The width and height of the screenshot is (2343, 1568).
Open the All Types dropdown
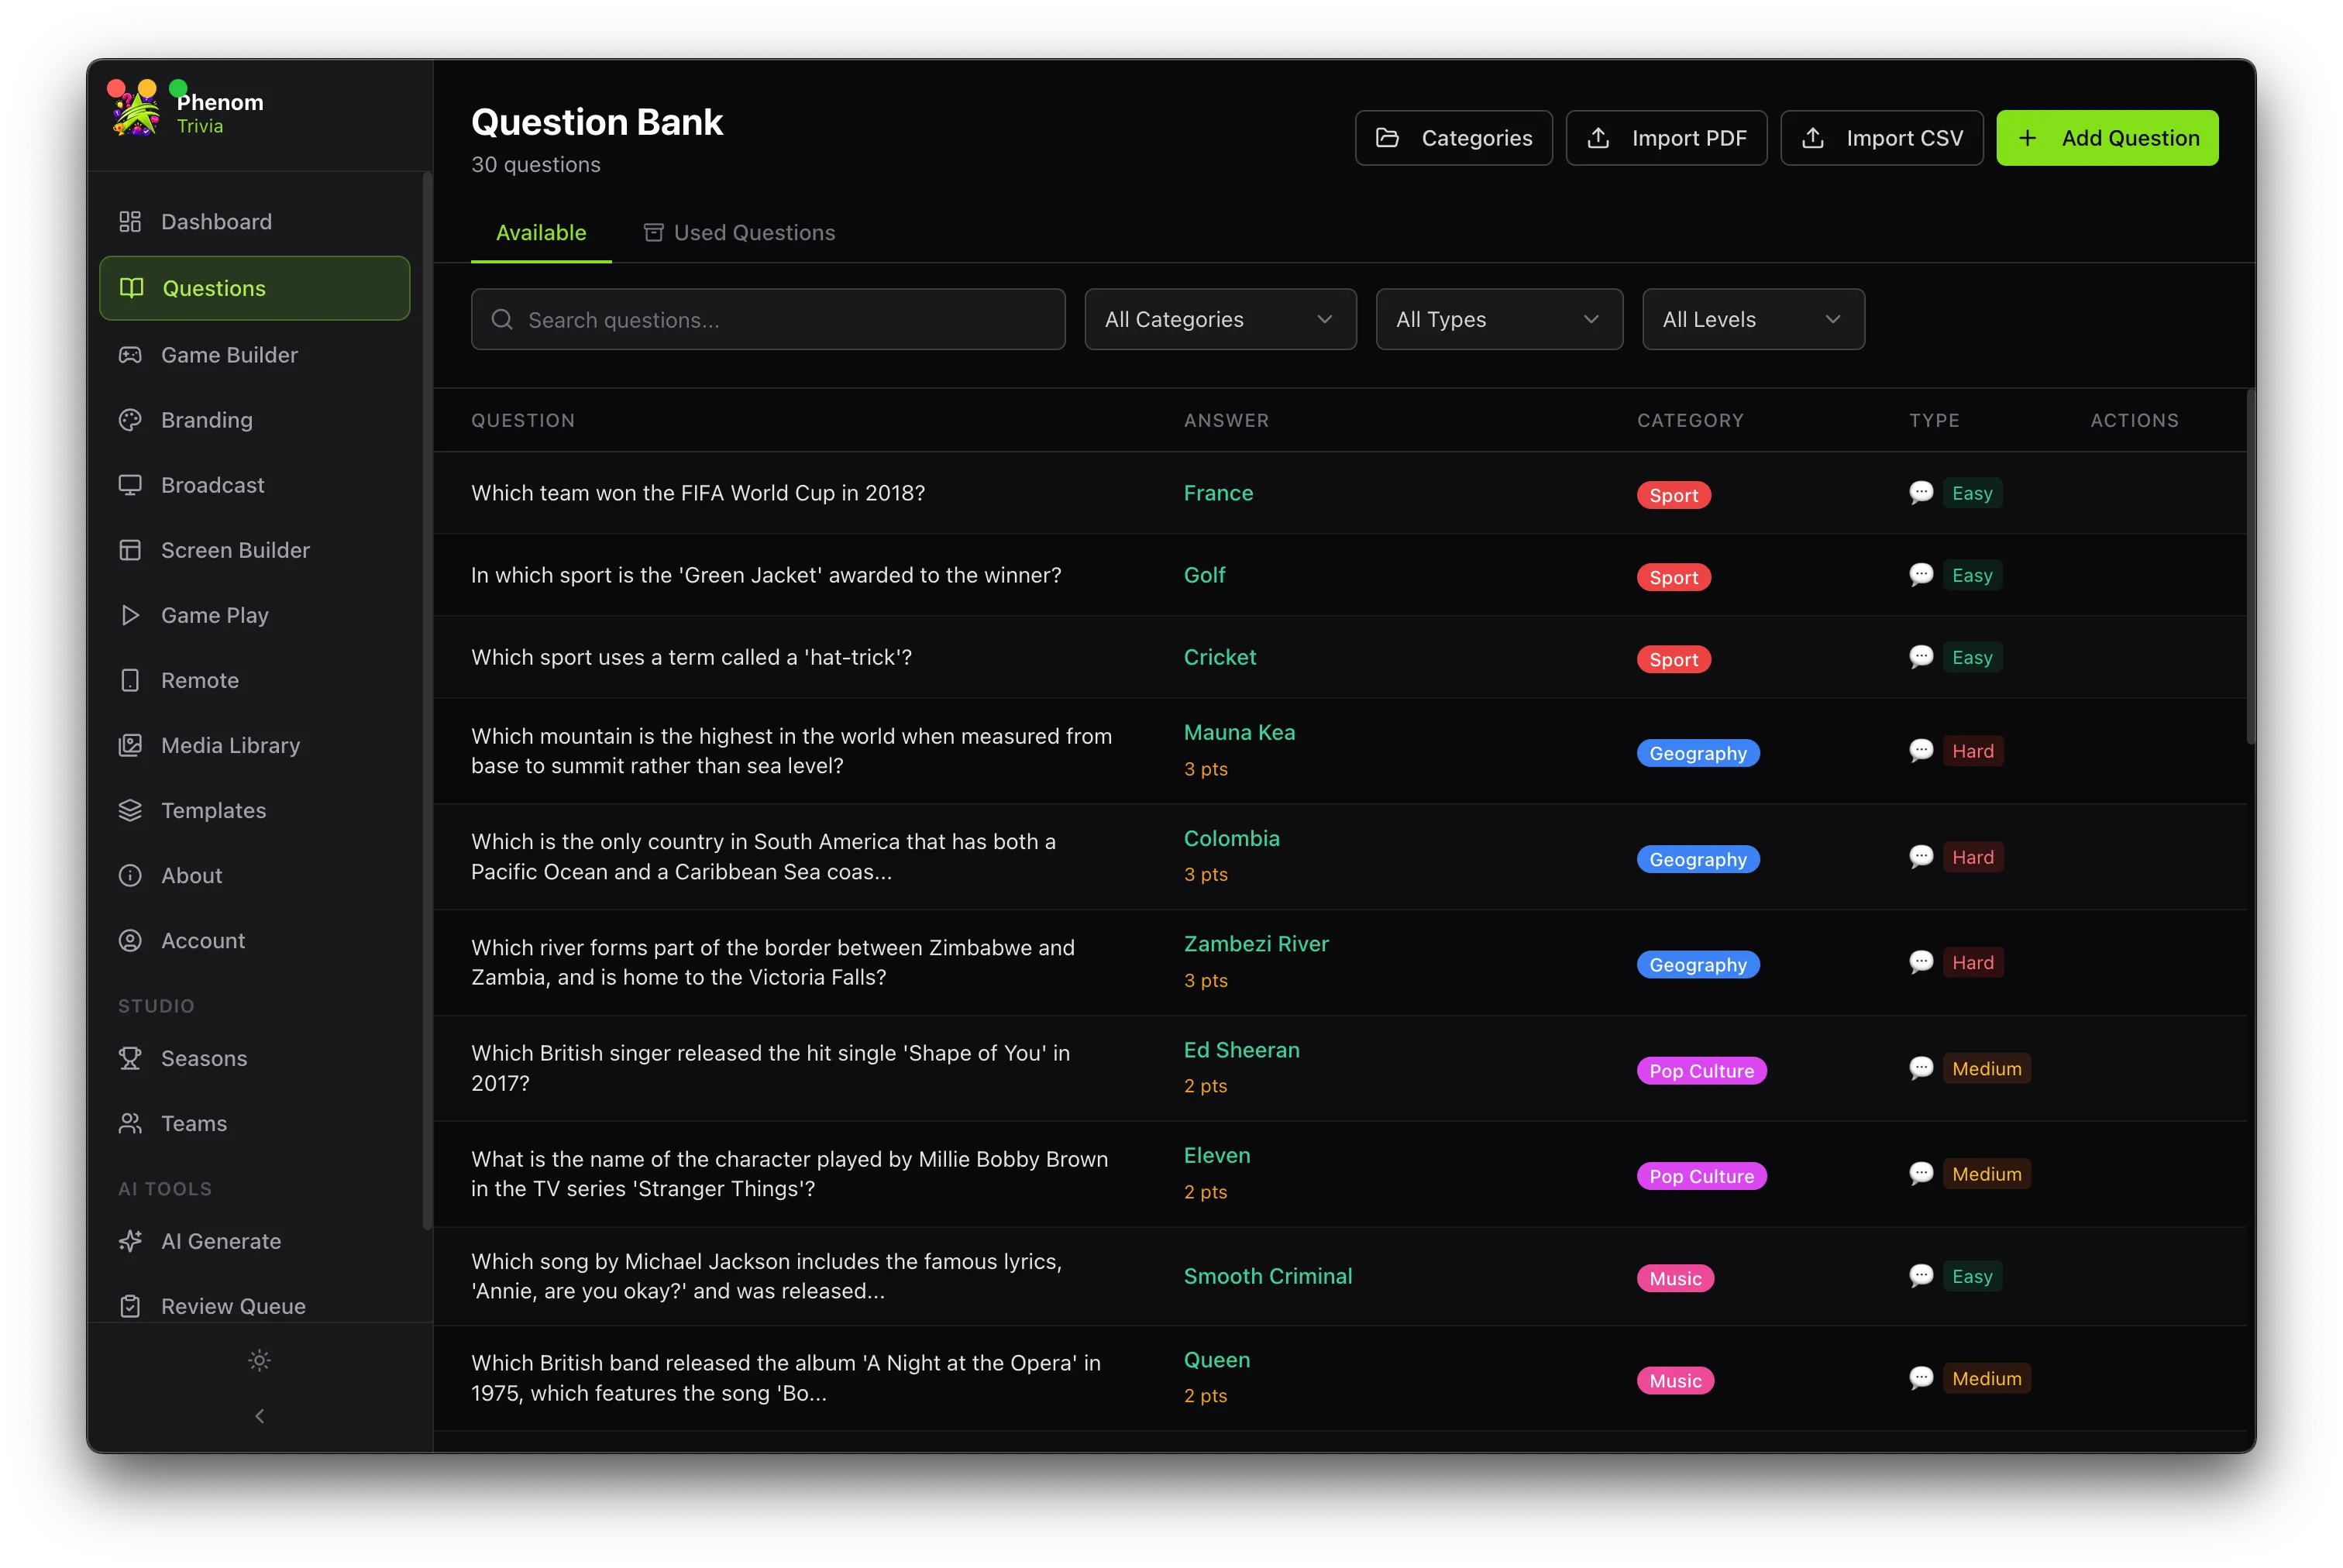(1499, 320)
